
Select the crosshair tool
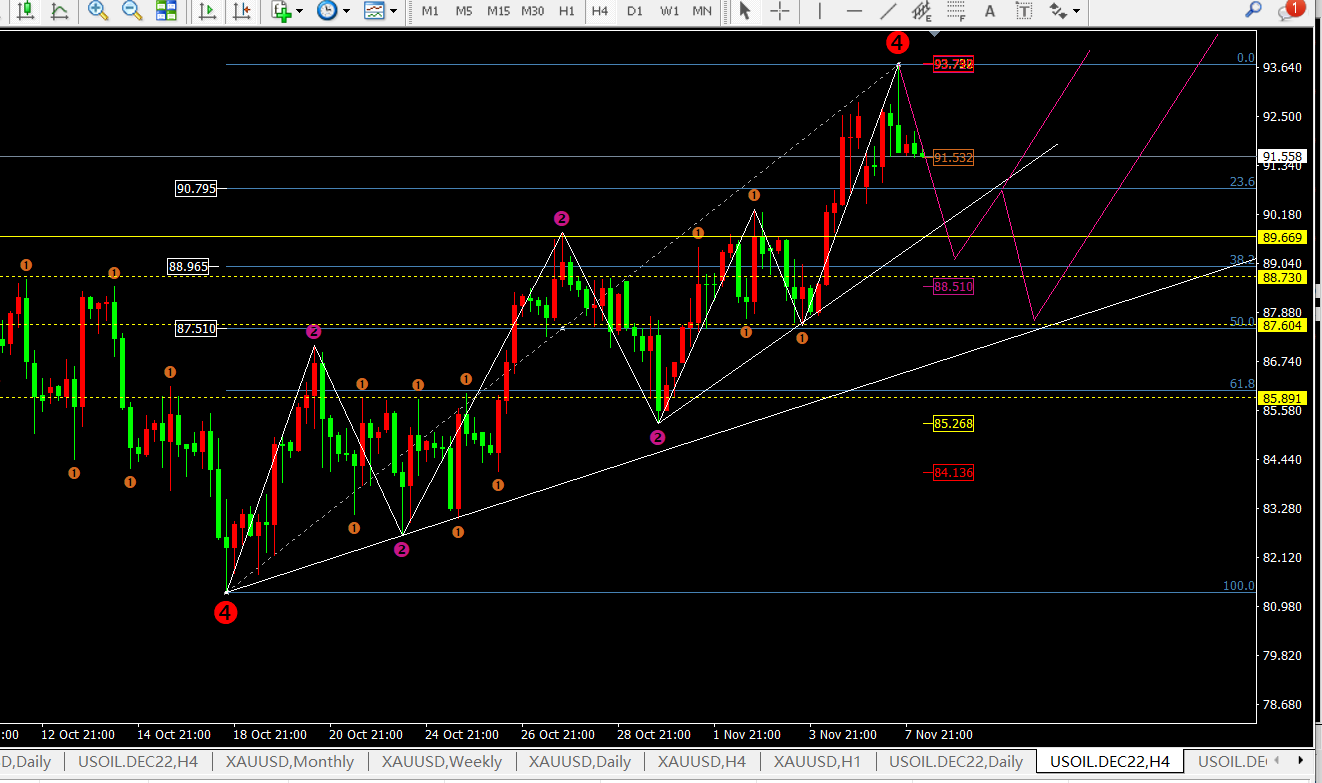780,11
